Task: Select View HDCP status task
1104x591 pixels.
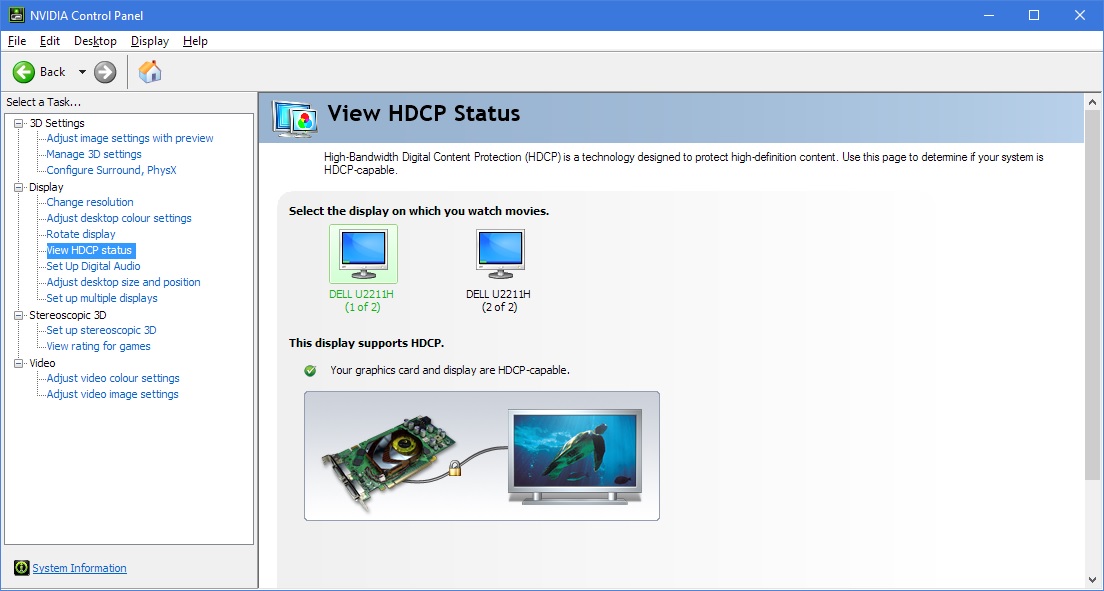Action: pyautogui.click(x=89, y=250)
